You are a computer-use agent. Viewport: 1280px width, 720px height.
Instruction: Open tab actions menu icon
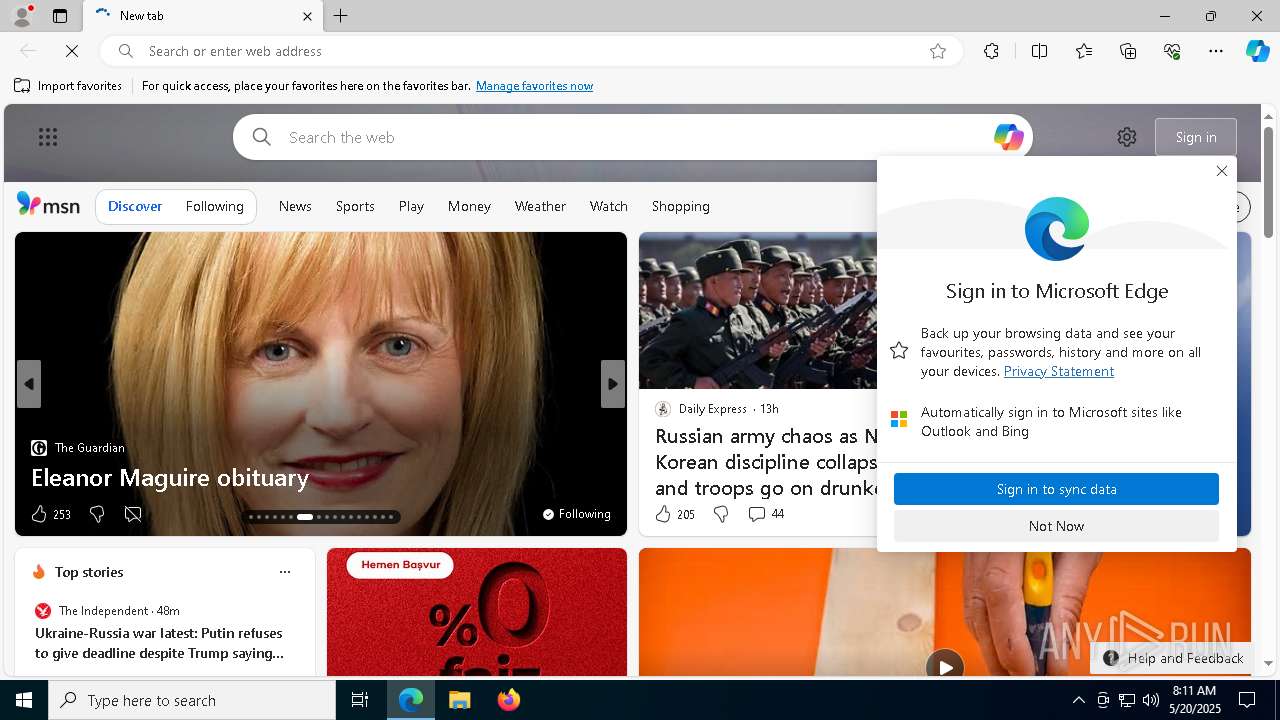point(60,16)
